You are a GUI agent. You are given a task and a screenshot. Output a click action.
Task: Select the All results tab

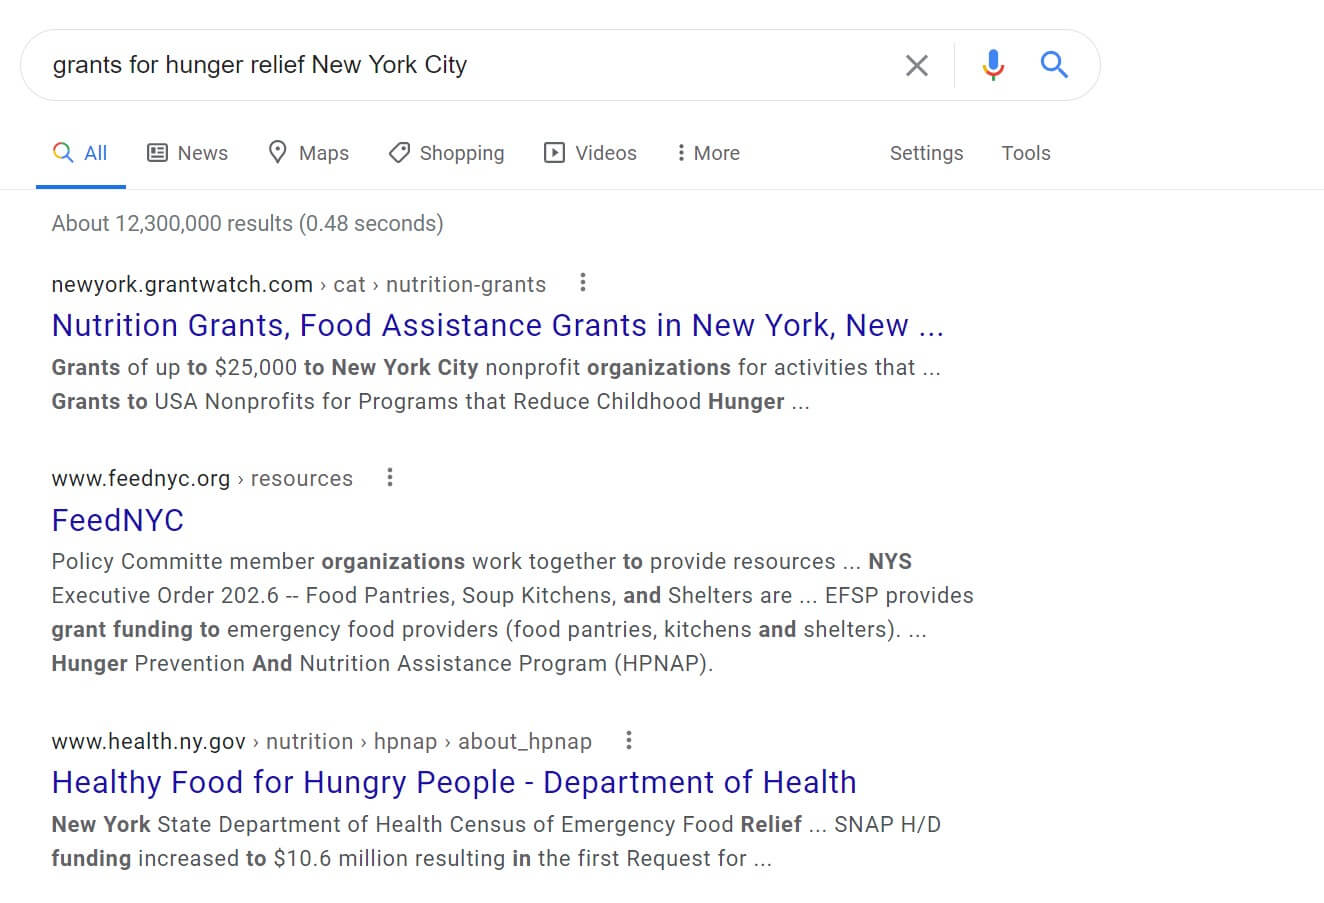click(81, 153)
